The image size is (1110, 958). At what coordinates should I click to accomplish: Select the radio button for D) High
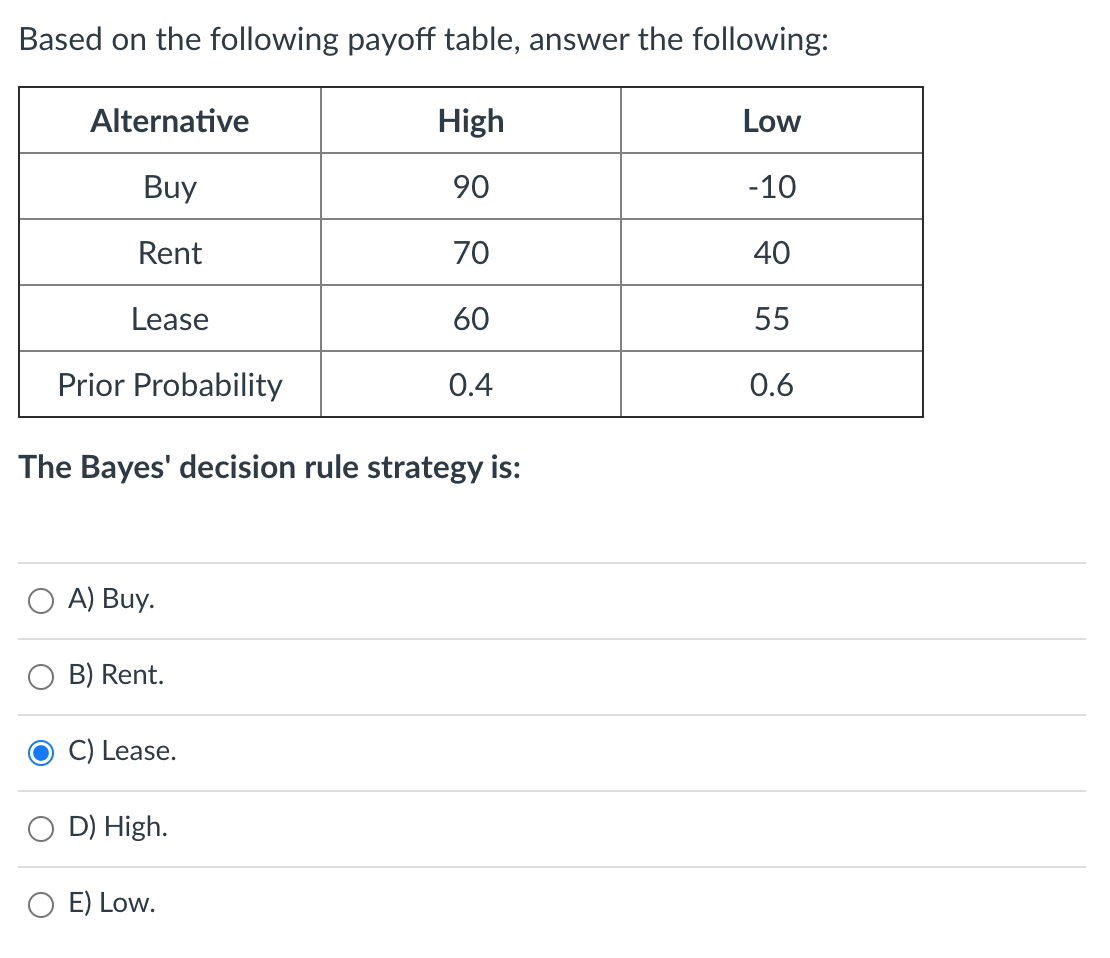point(40,829)
